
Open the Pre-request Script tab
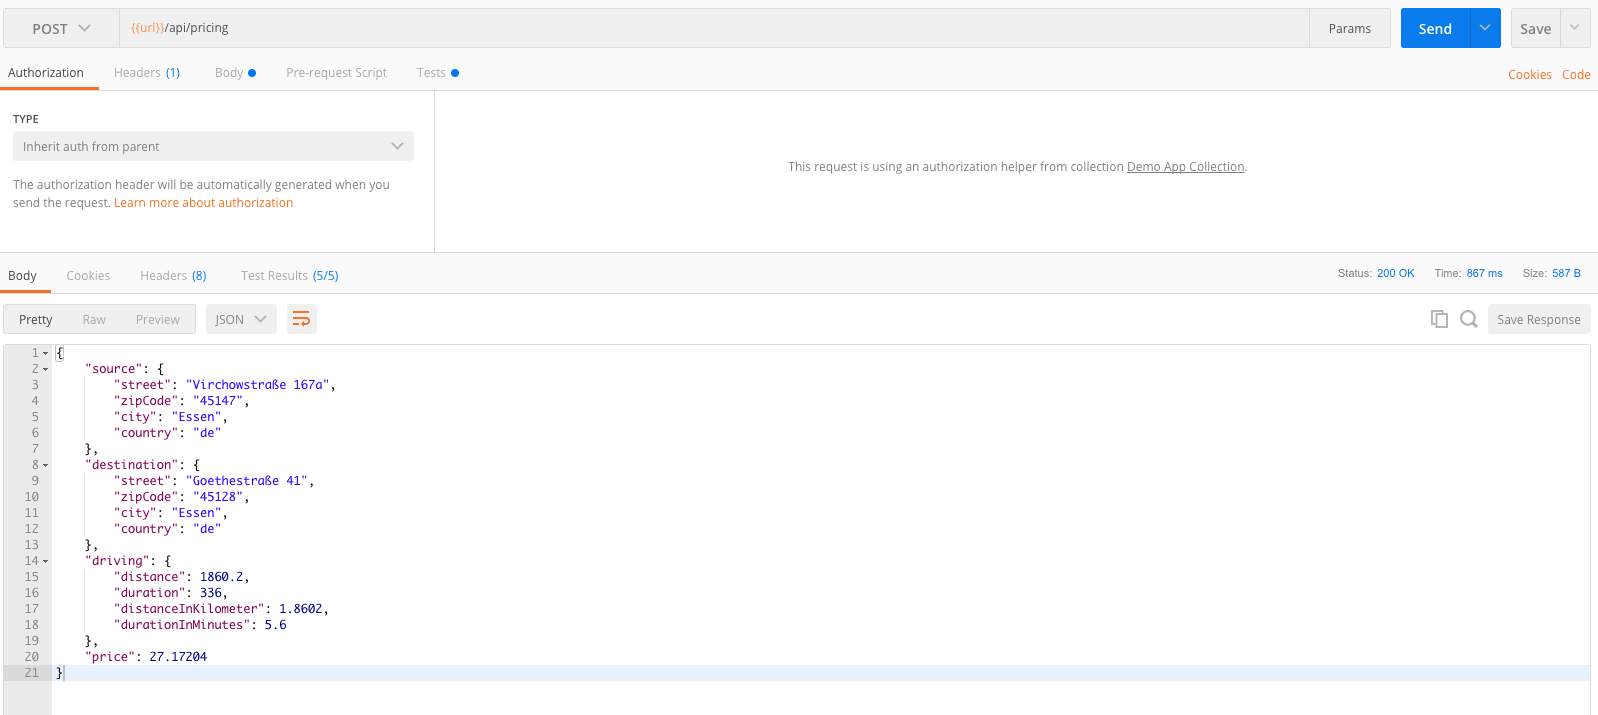coord(336,73)
